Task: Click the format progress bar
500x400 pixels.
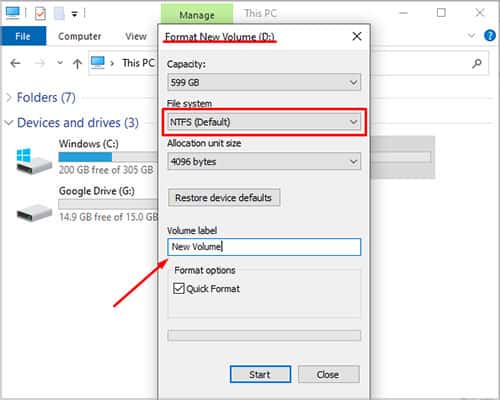Action: [x=264, y=335]
